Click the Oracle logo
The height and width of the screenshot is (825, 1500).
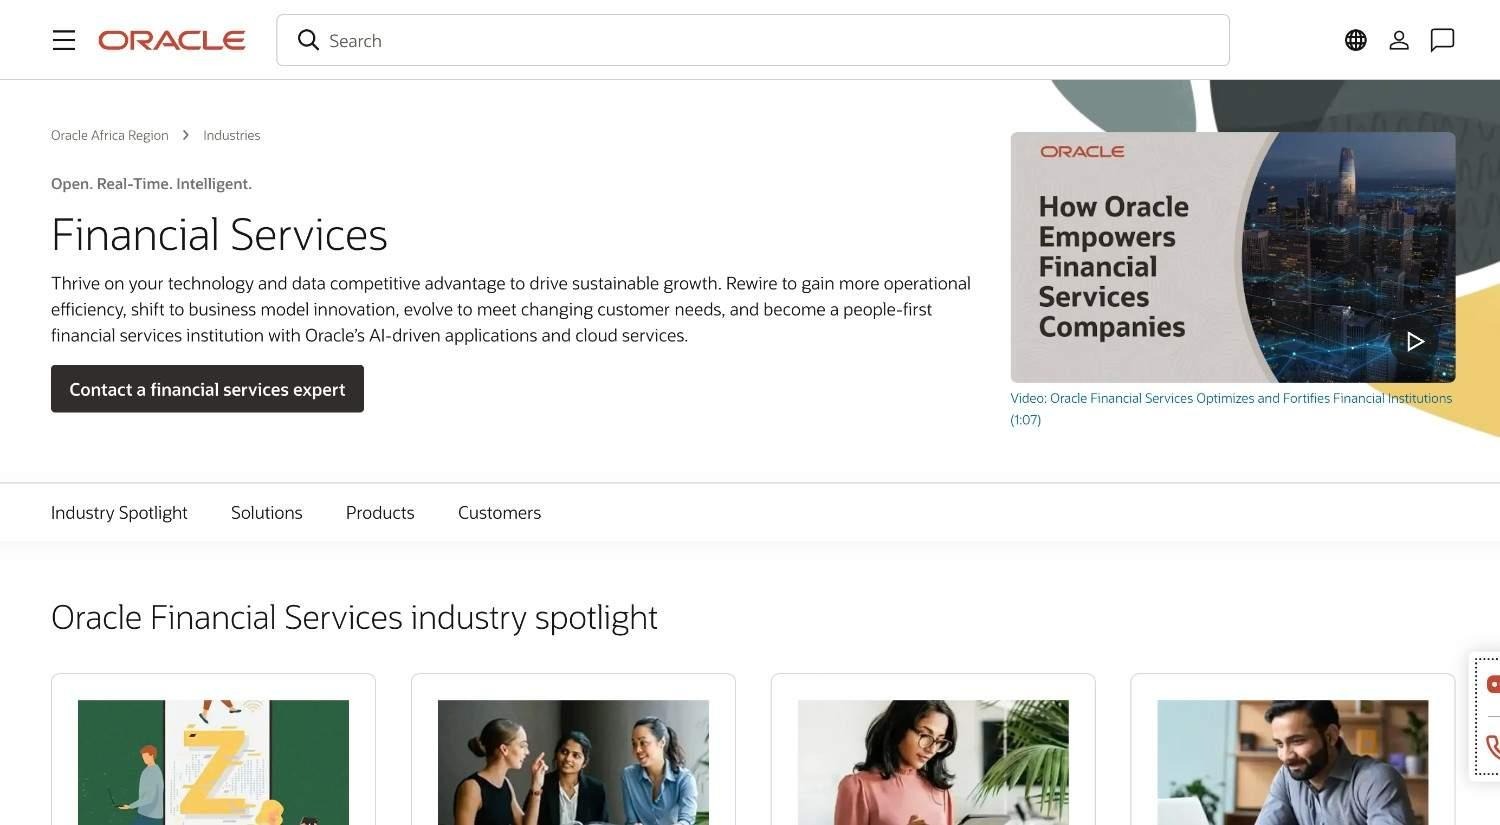tap(172, 40)
